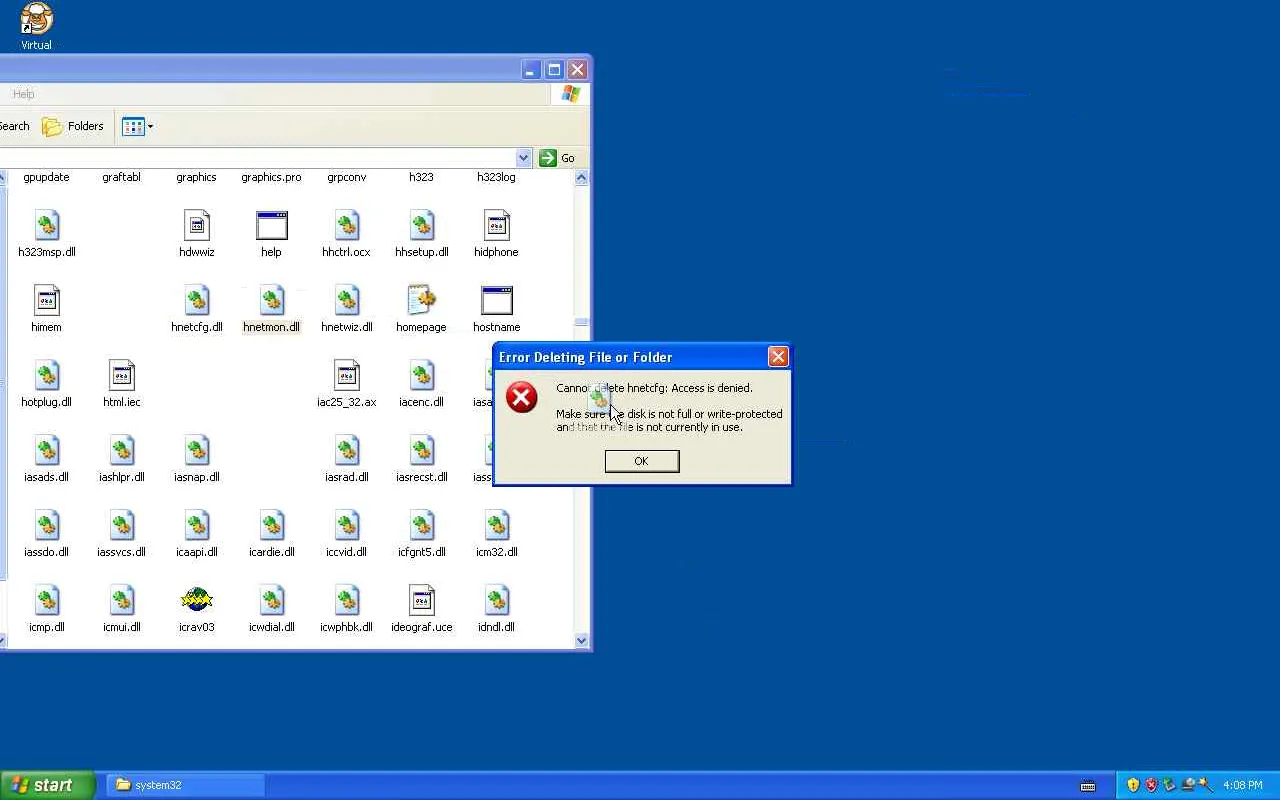Viewport: 1280px width, 800px height.
Task: Click the yellow security shield tray icon
Action: (x=1133, y=785)
